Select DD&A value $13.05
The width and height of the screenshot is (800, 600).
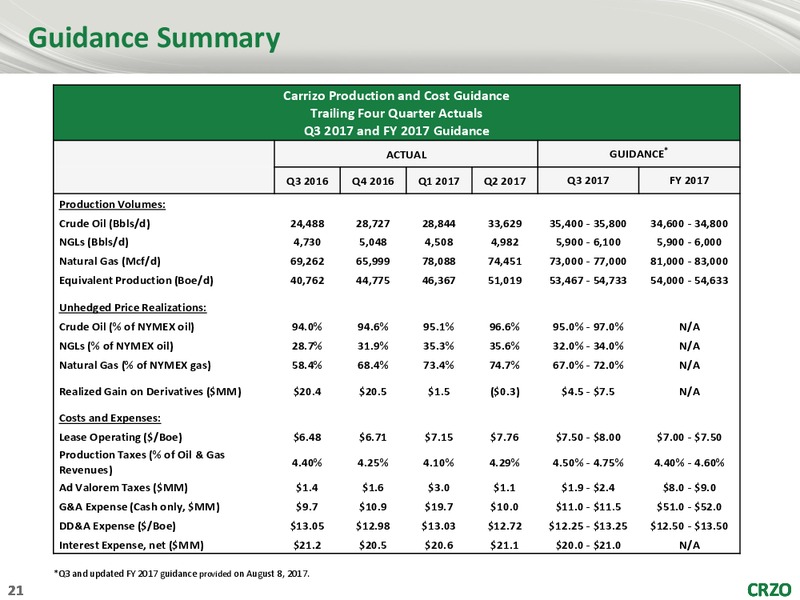[x=307, y=526]
